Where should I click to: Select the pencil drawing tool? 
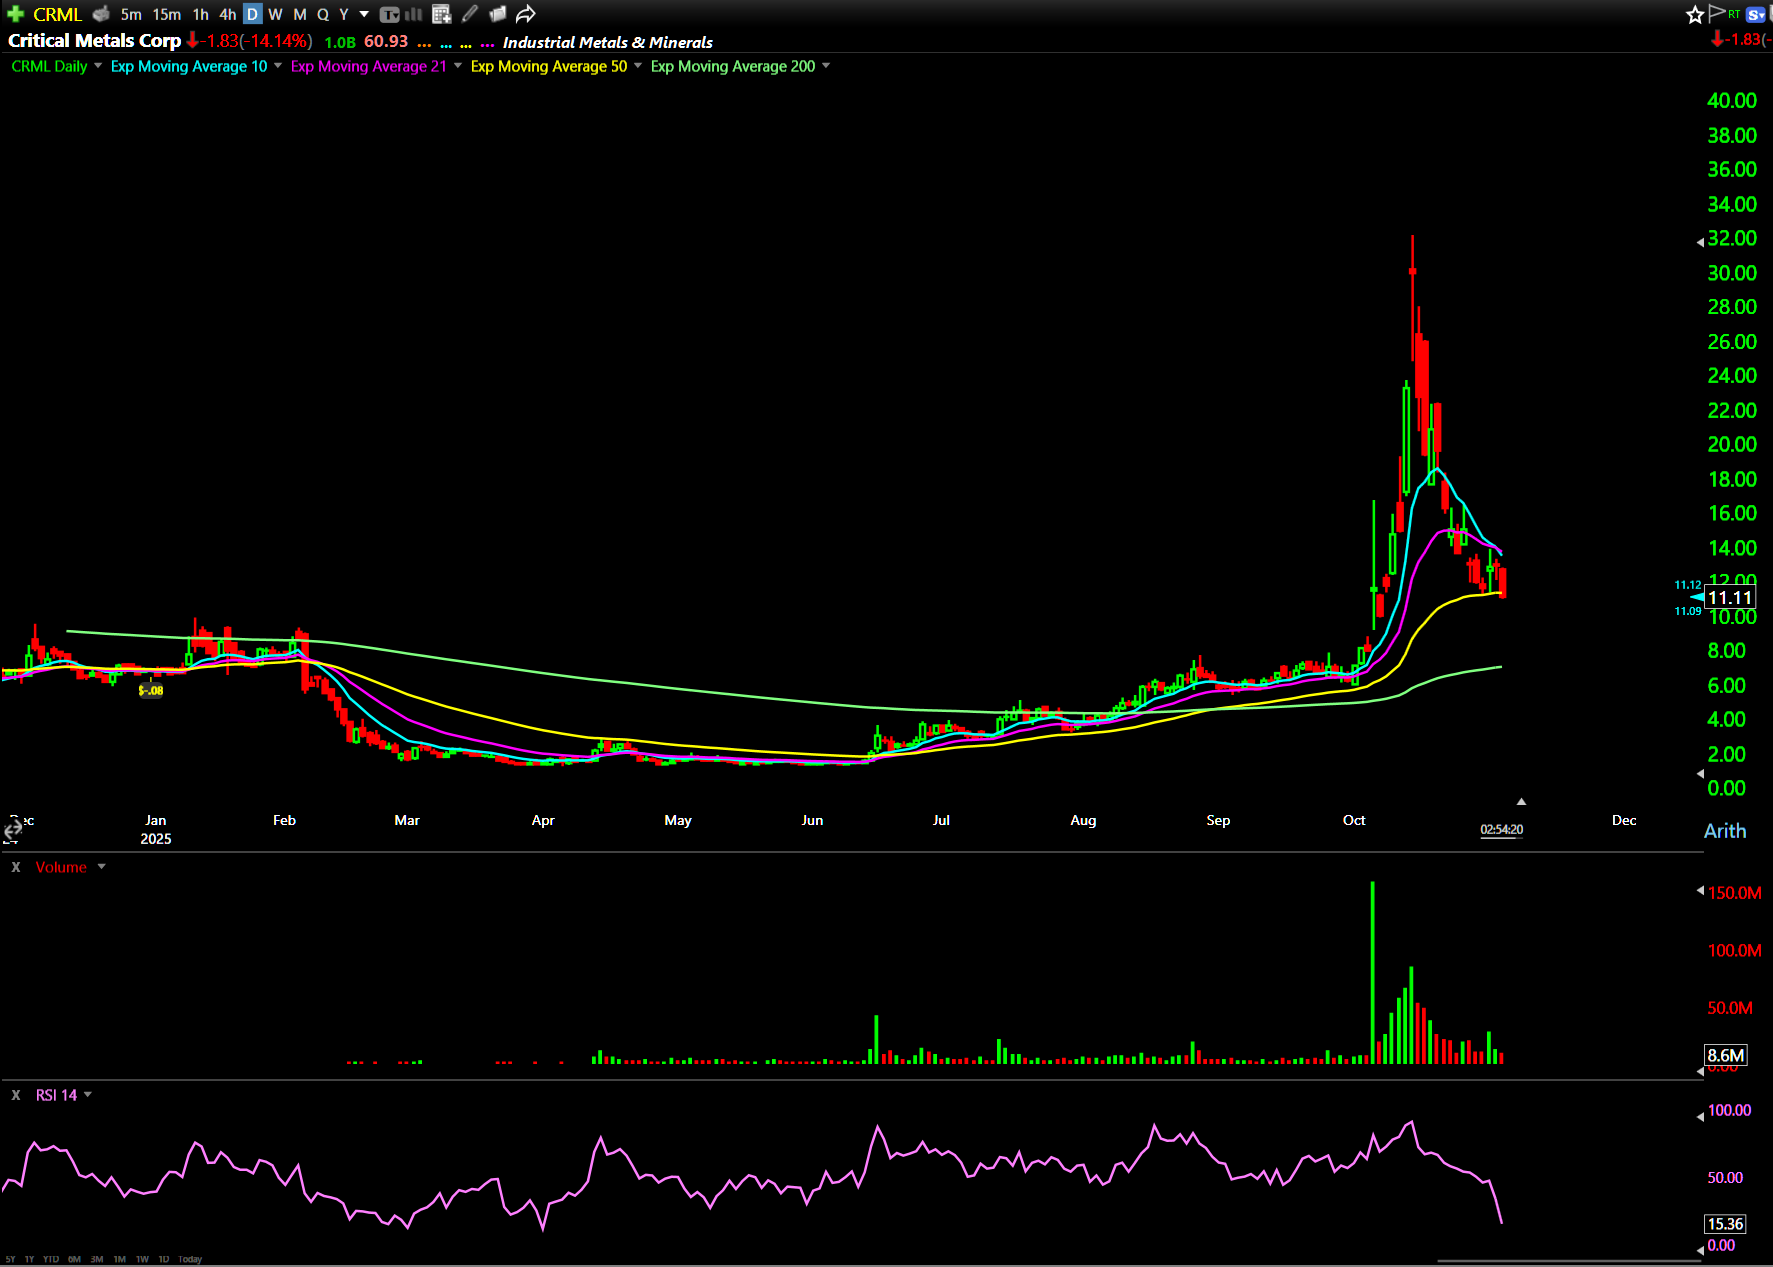coord(470,14)
